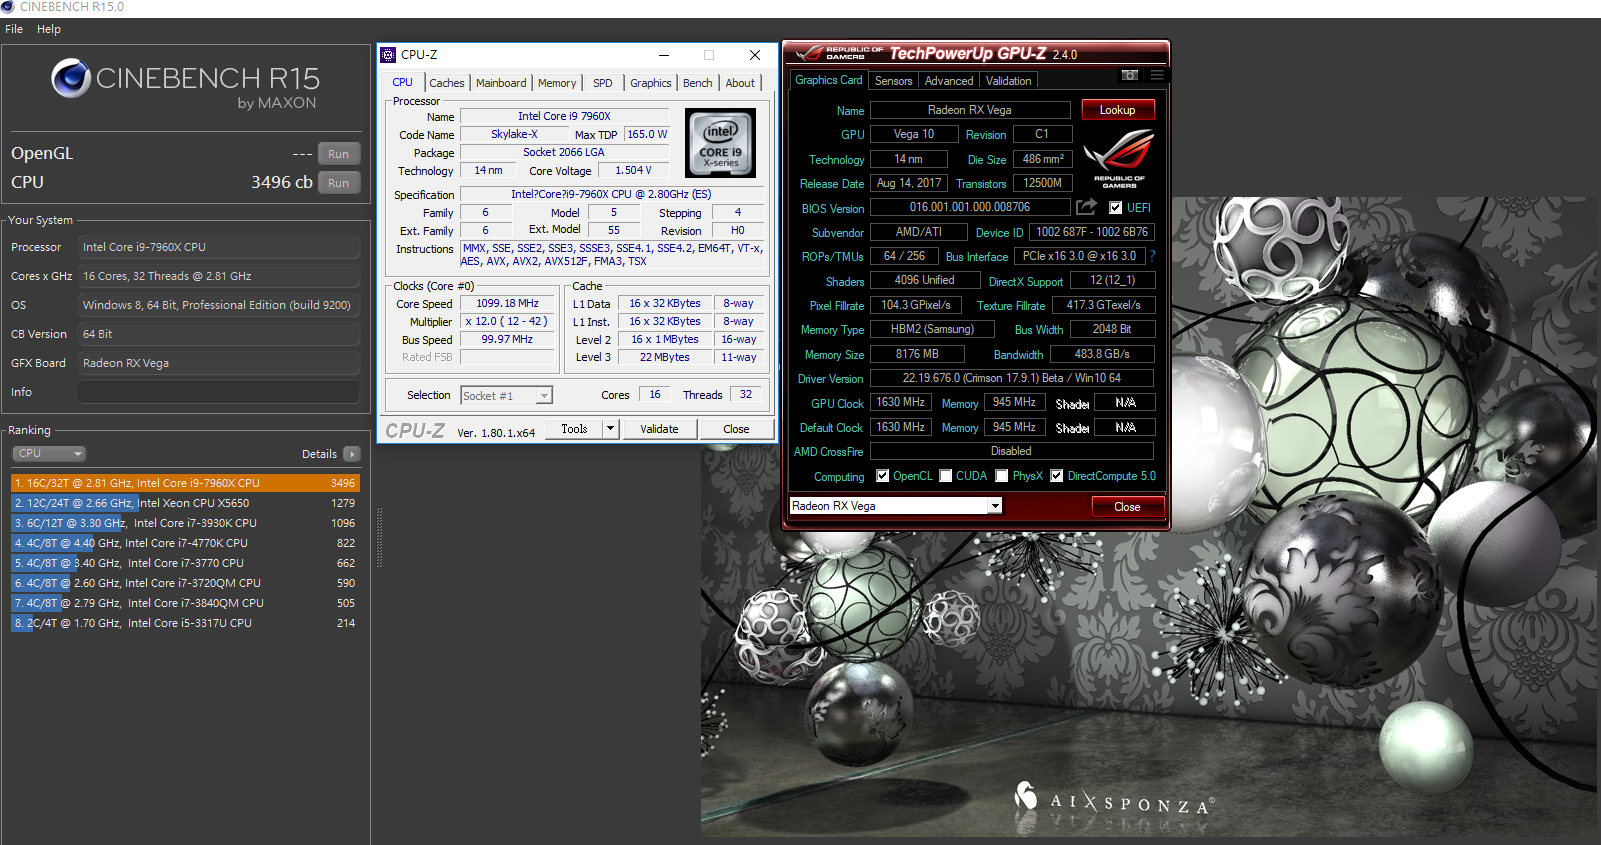Click the ROG logo in GPU-Z
Image resolution: width=1601 pixels, height=845 pixels.
coord(1119,158)
